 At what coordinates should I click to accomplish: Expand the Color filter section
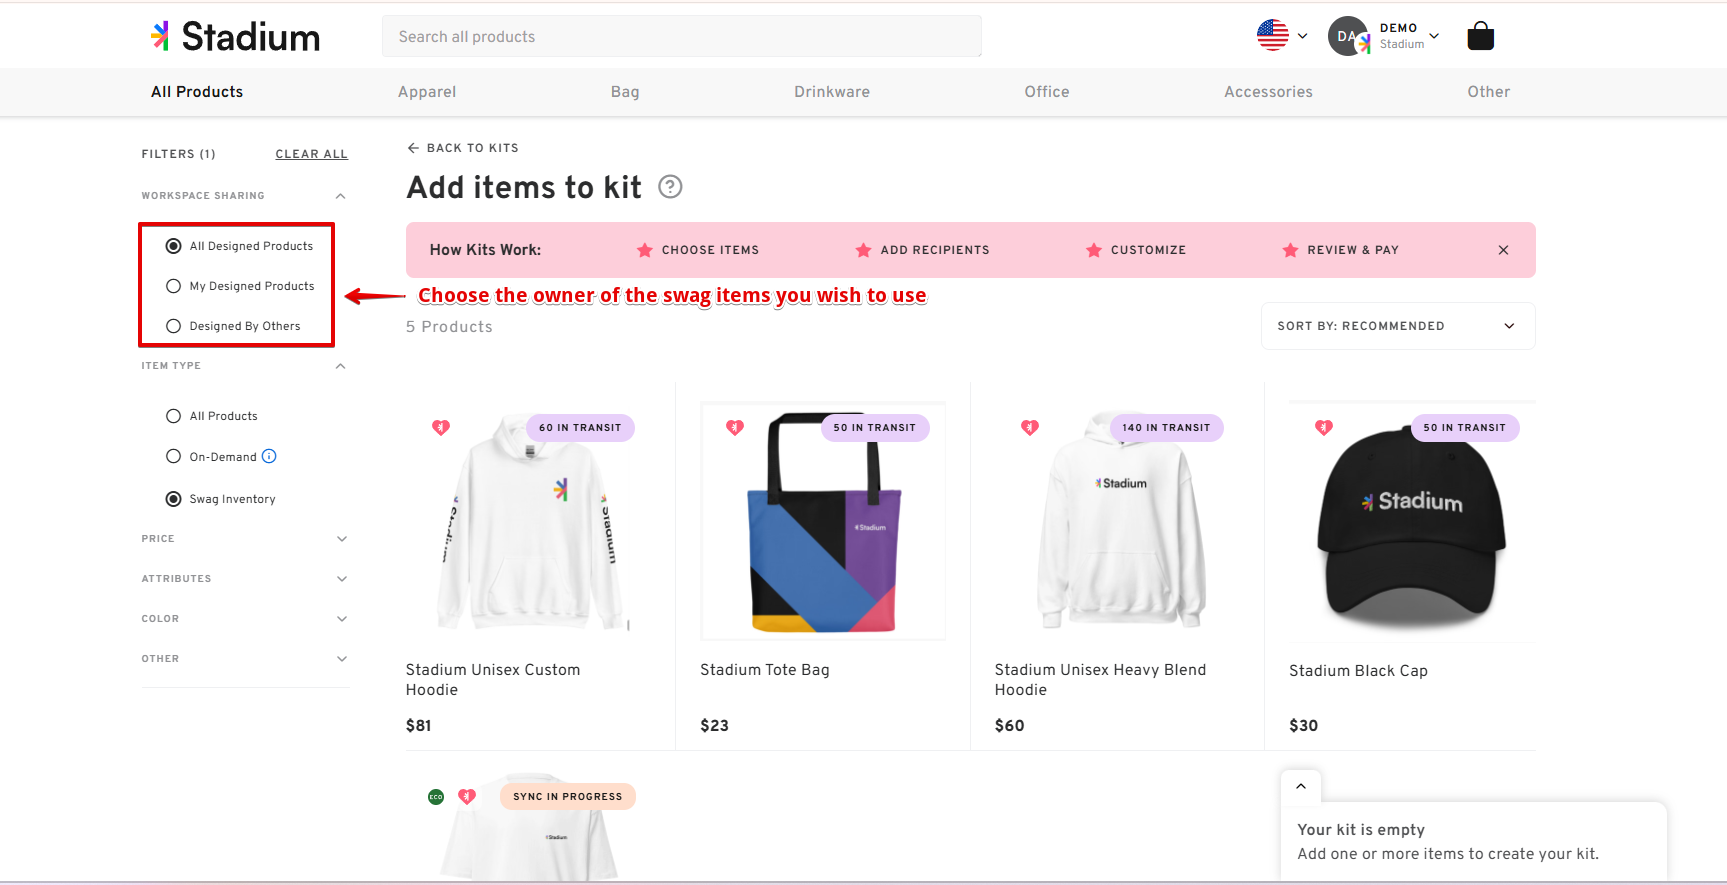point(244,619)
